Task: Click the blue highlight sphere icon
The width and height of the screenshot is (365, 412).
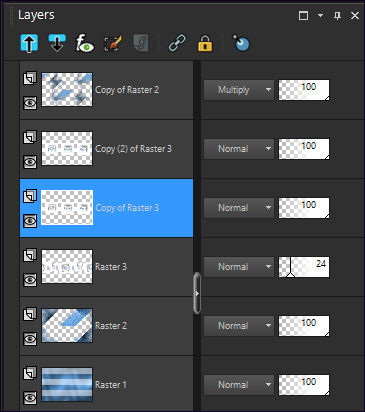Action: click(x=241, y=43)
